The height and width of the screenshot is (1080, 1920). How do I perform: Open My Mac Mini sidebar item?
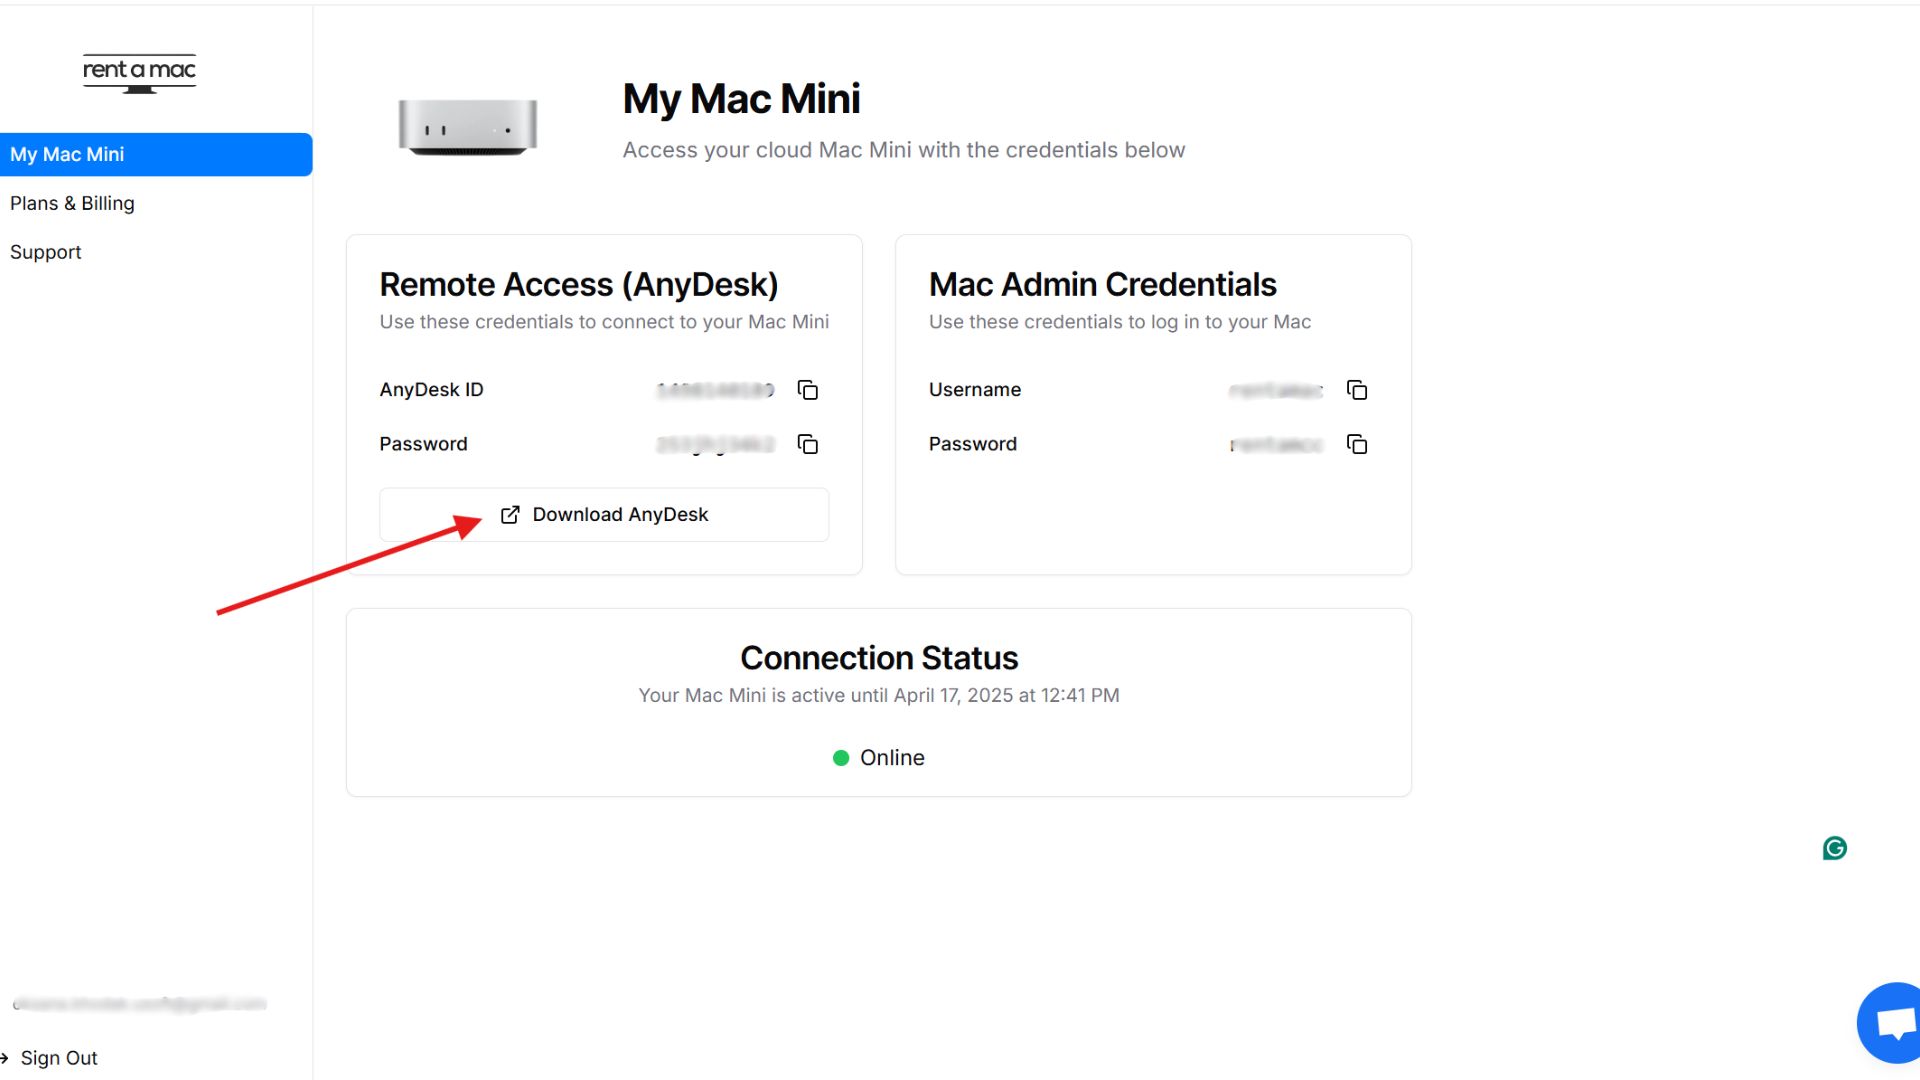(x=156, y=155)
